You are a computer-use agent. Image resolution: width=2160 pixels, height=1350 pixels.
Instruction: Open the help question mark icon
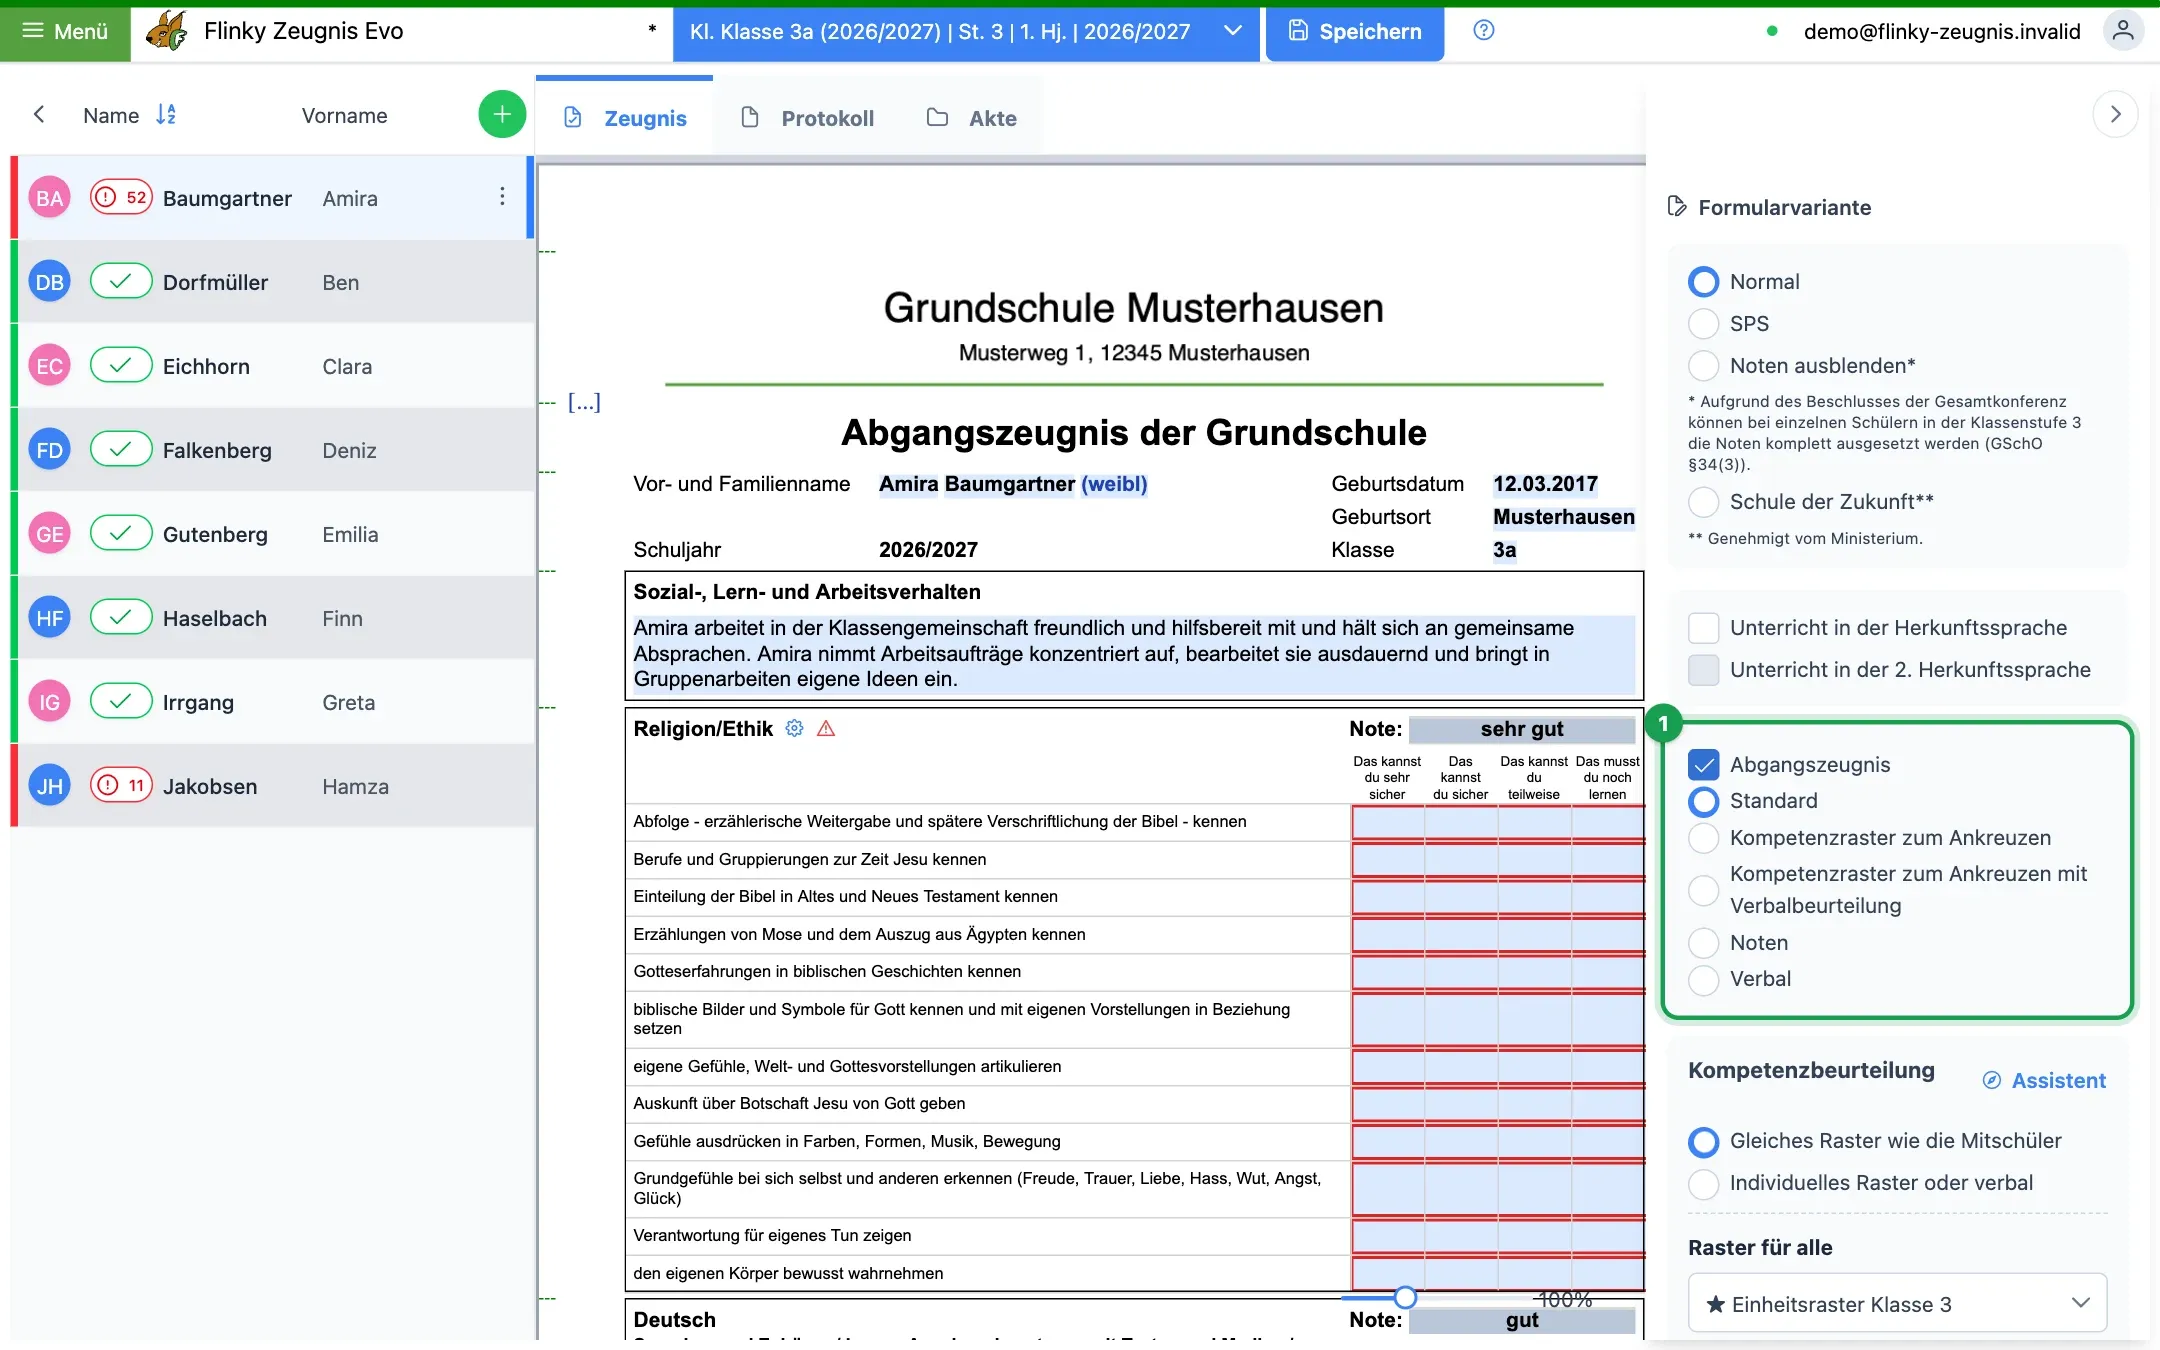point(1484,31)
